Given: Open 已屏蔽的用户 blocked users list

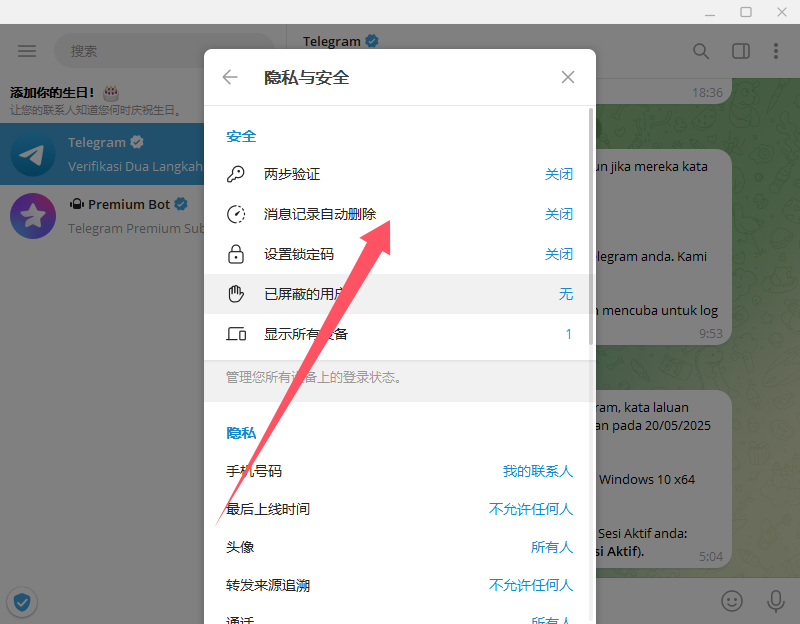Looking at the screenshot, I should 399,294.
